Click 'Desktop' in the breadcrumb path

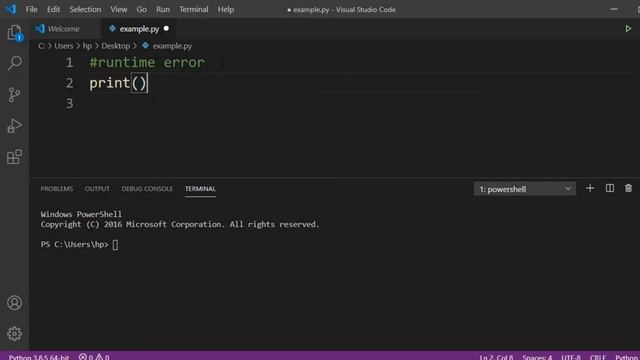(x=116, y=46)
